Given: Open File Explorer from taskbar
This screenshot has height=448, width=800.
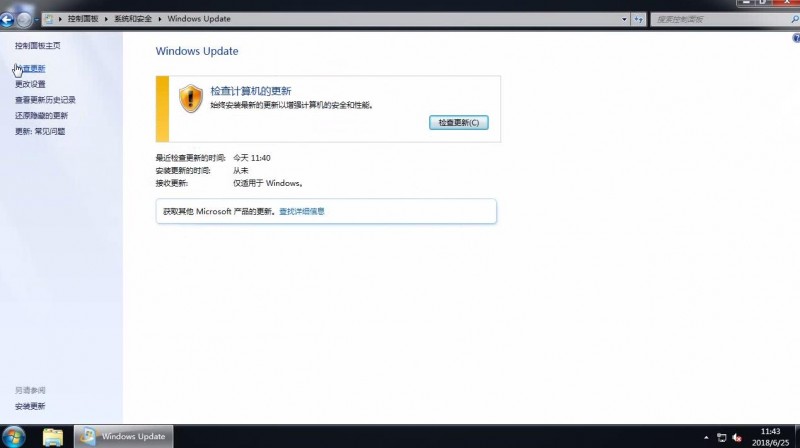Looking at the screenshot, I should (53, 437).
